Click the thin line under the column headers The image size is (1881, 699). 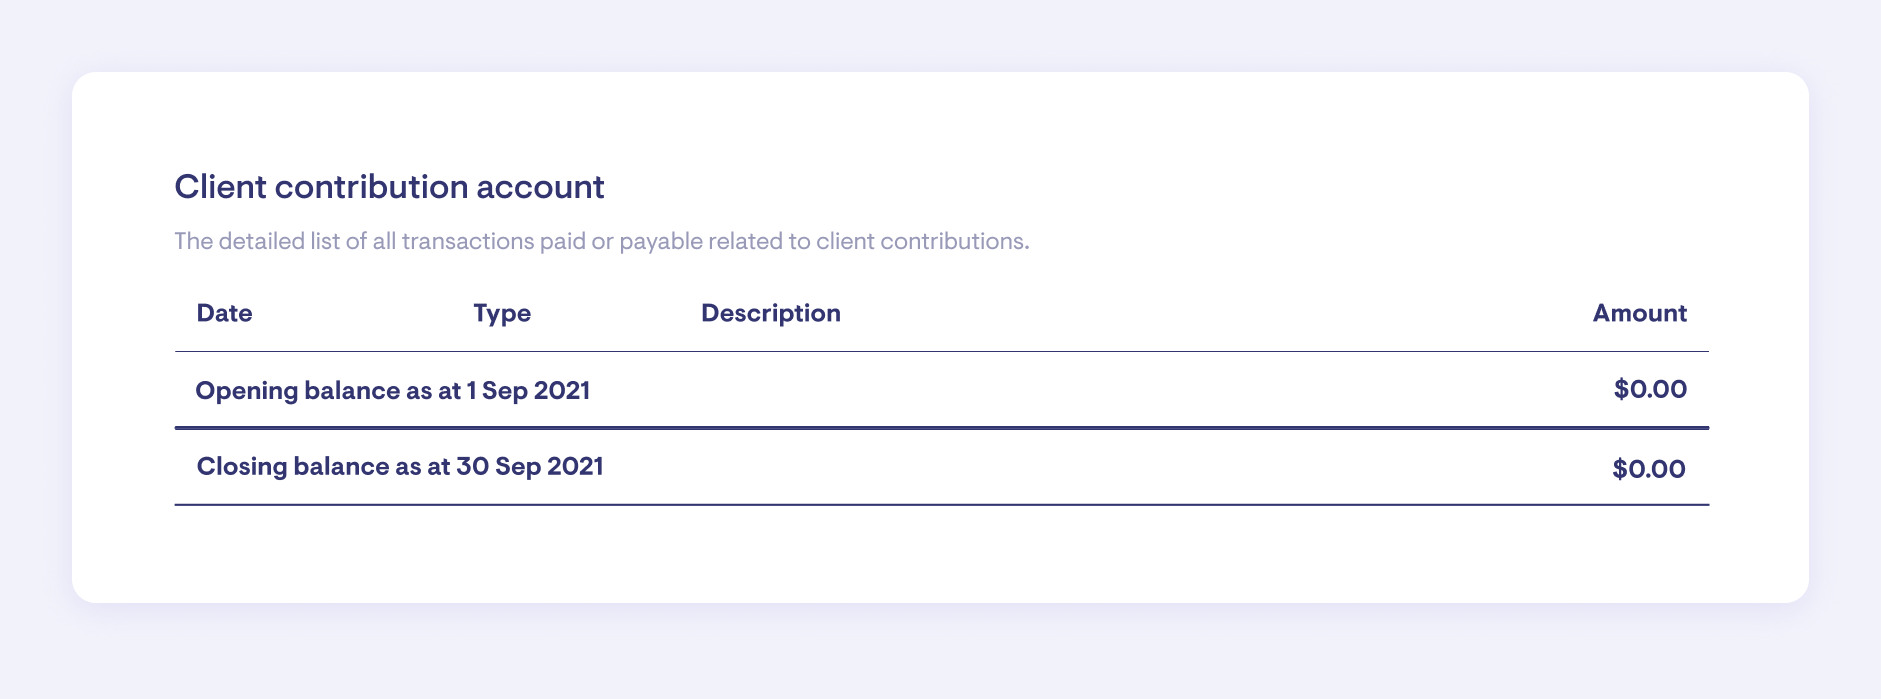click(x=941, y=351)
